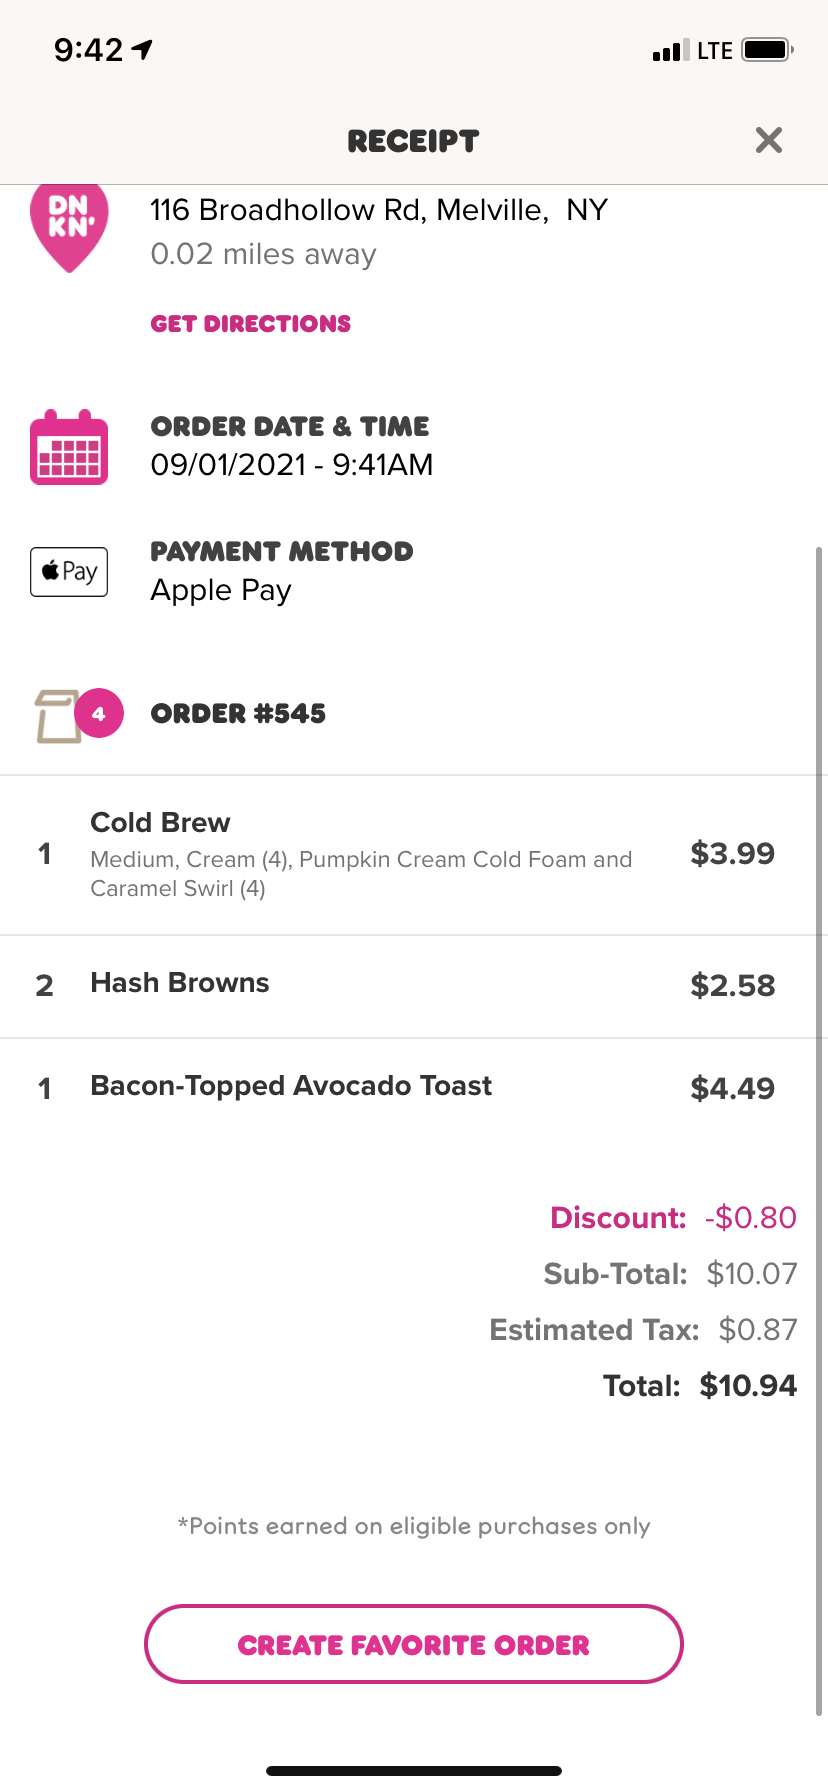Viewport: 828px width, 1792px height.
Task: Tap the Order #545 heading
Action: 238,714
